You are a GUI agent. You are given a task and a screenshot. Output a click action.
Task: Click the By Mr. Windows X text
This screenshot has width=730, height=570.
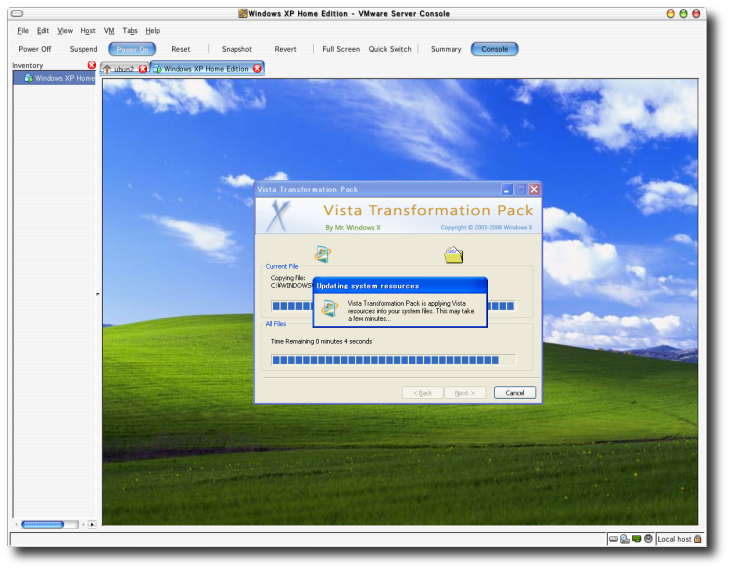coord(353,227)
